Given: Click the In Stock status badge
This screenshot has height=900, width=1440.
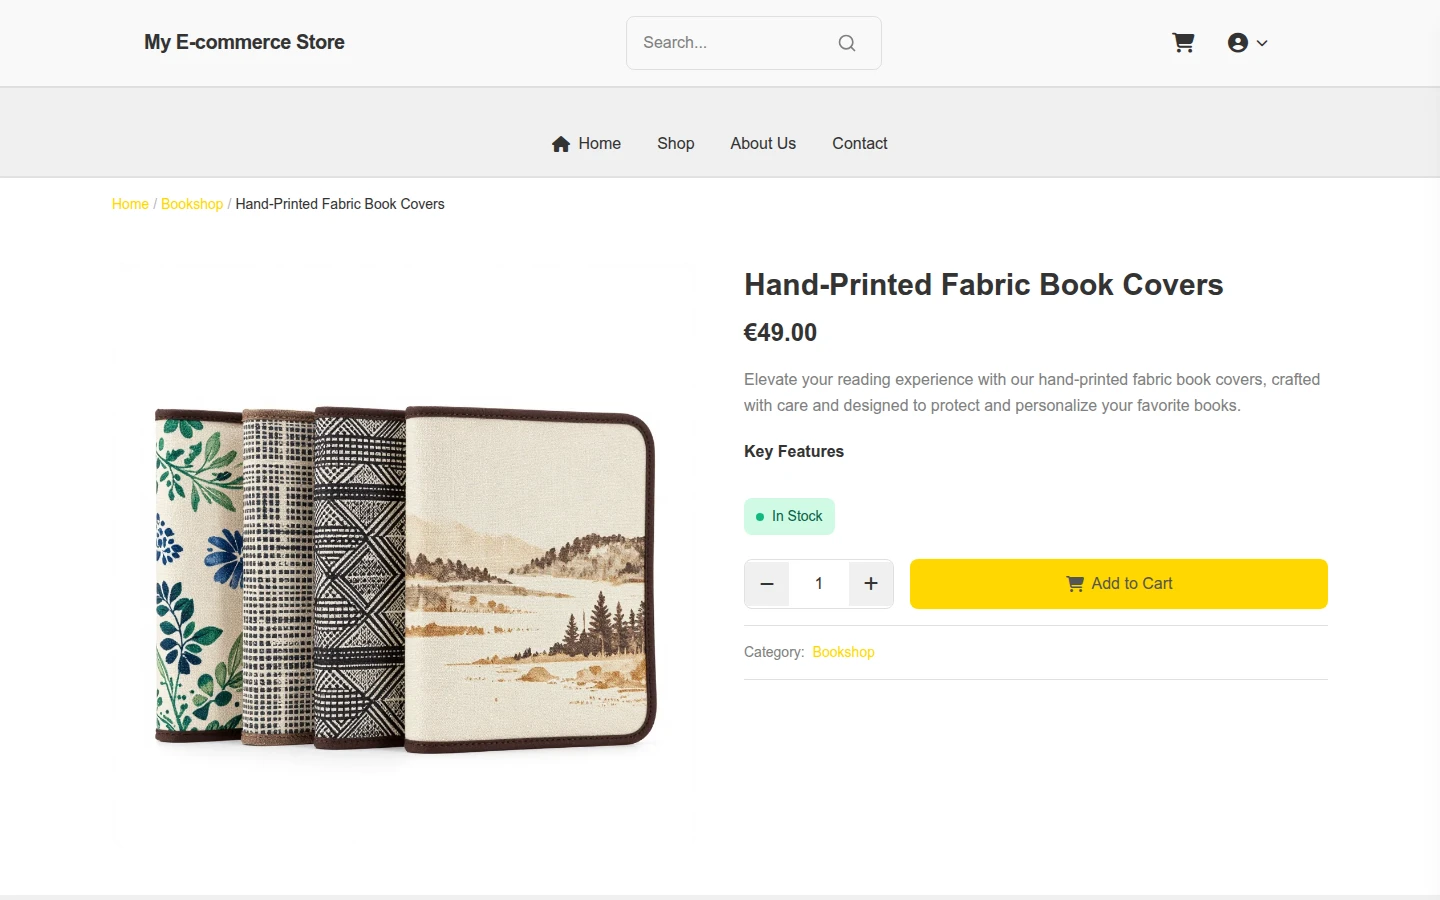Looking at the screenshot, I should point(789,517).
